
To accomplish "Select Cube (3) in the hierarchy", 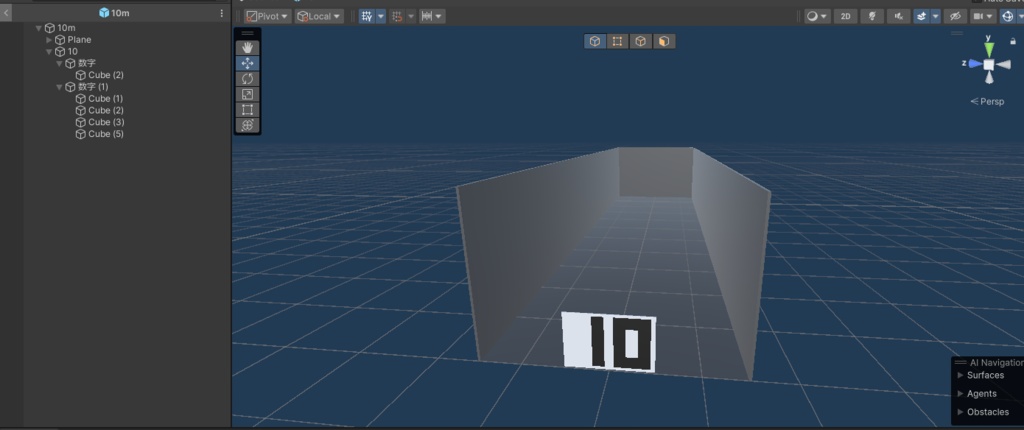I will pyautogui.click(x=106, y=122).
